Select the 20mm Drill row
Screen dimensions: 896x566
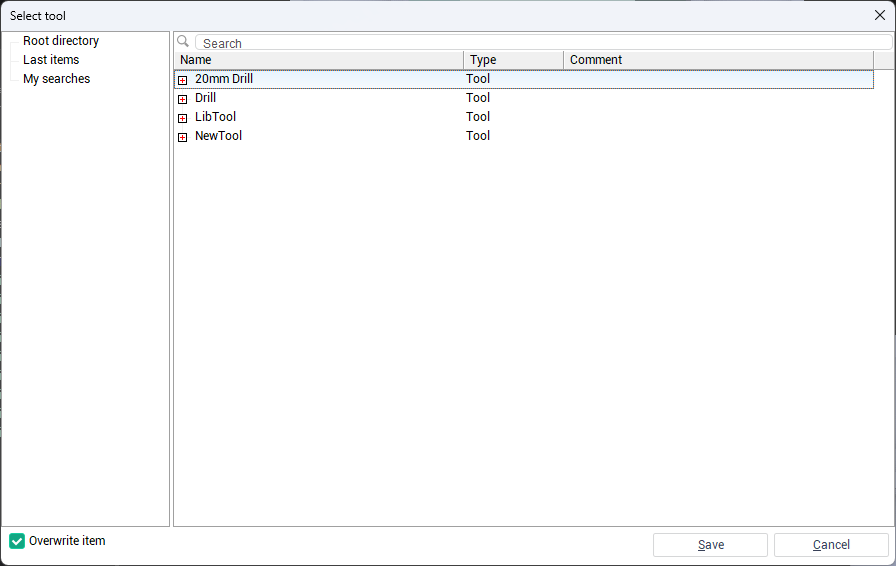click(224, 79)
